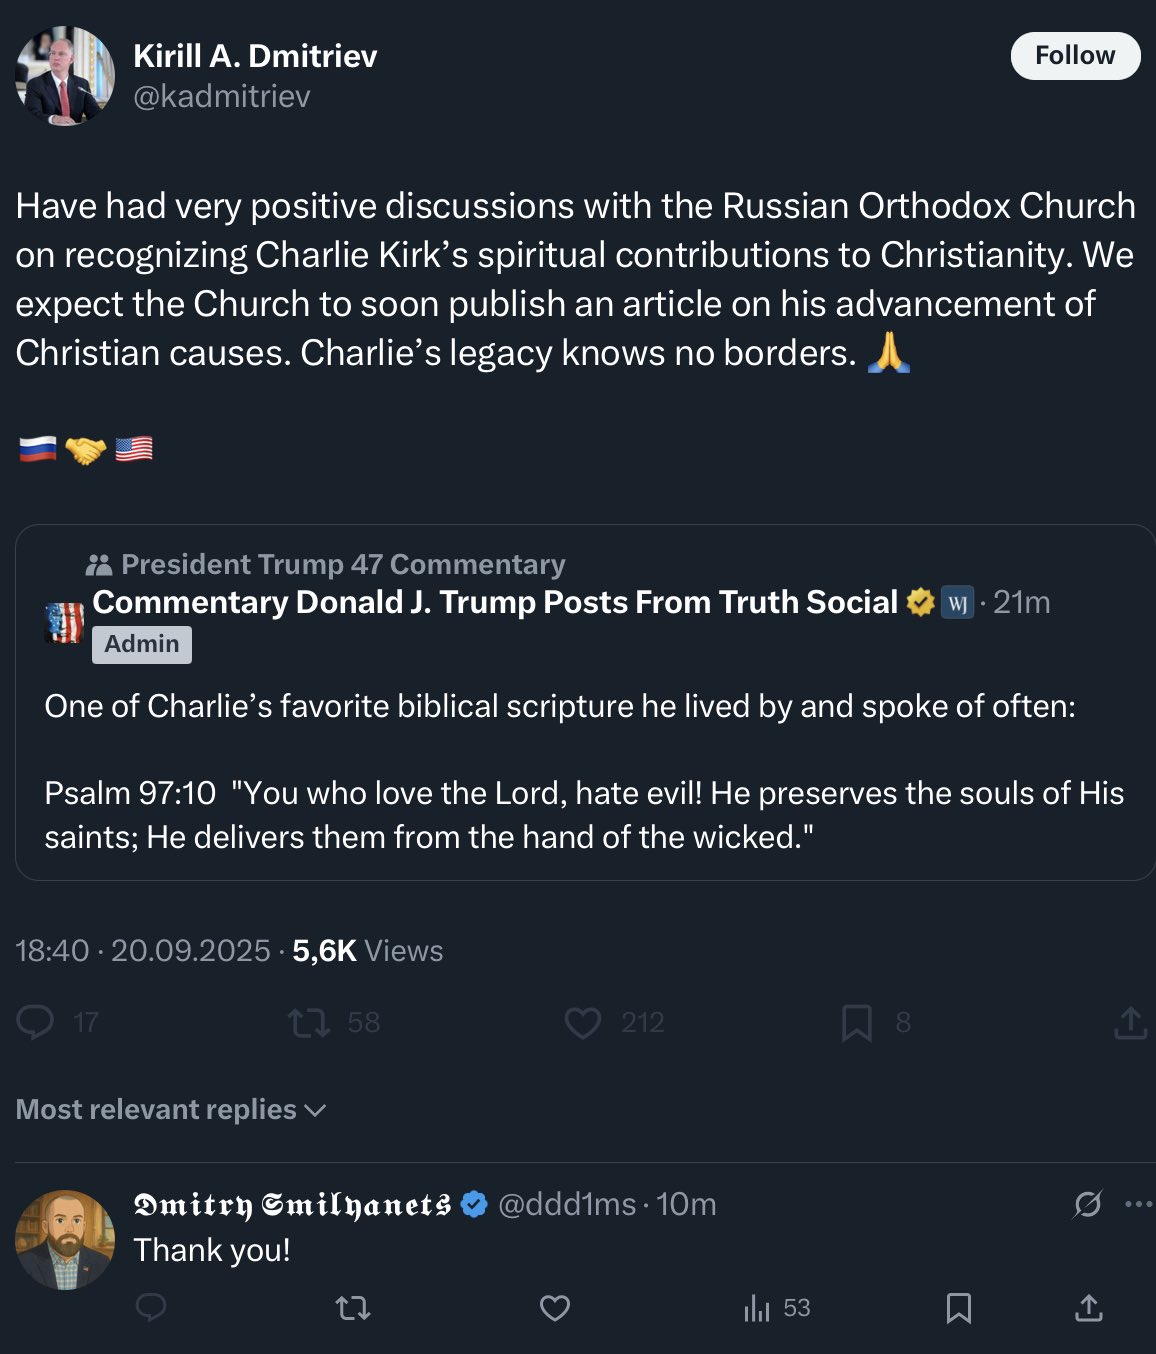Open the quoted Psalm 97:10 post
Viewport: 1156px width, 1354px height.
[585, 702]
